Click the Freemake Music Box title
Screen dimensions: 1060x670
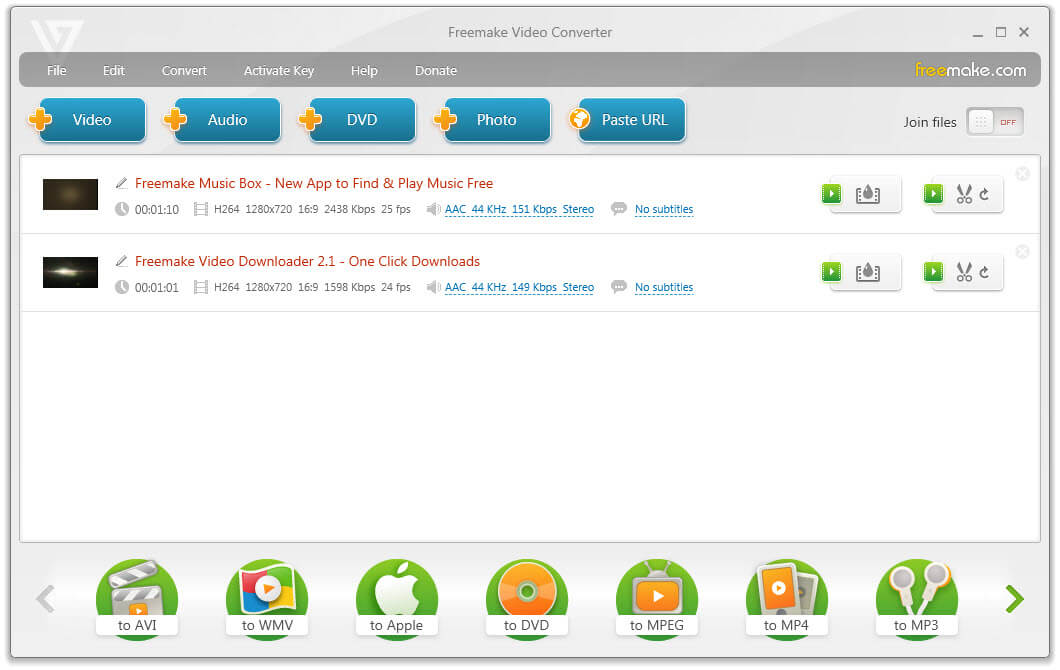click(x=314, y=183)
